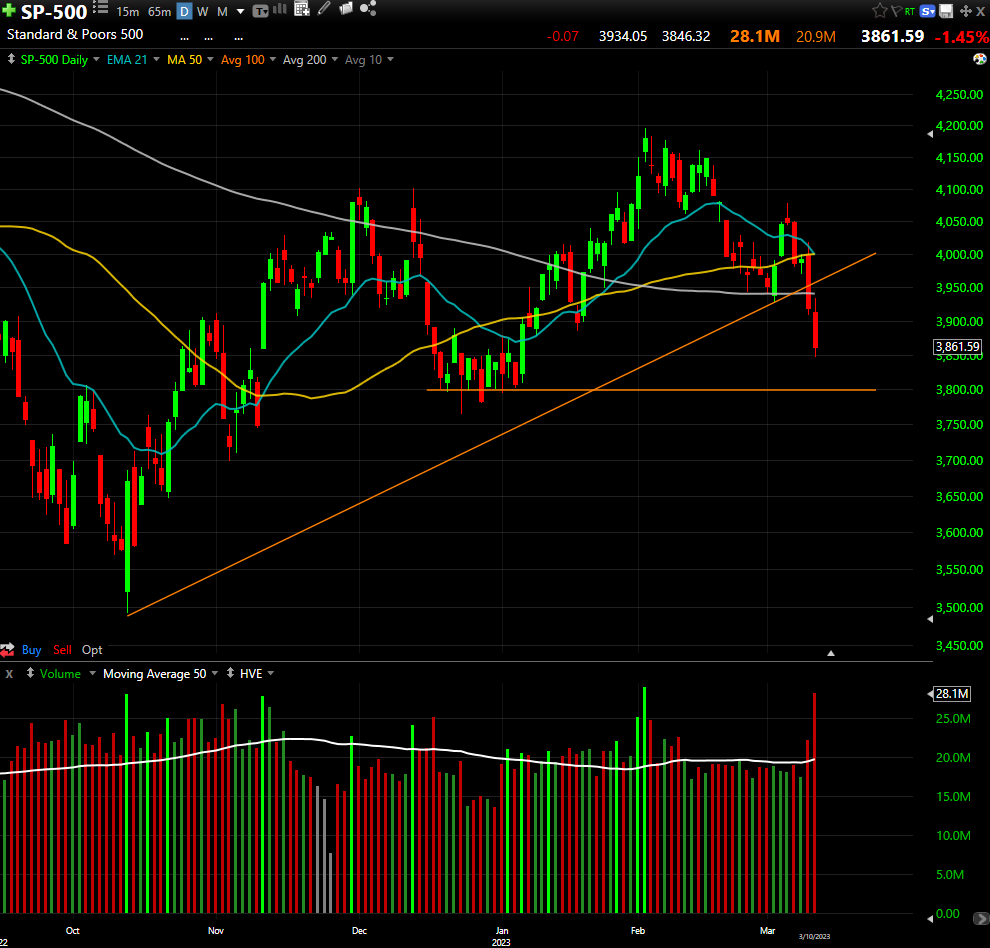Click the Opt options button
This screenshot has height=948, width=990.
tap(92, 649)
